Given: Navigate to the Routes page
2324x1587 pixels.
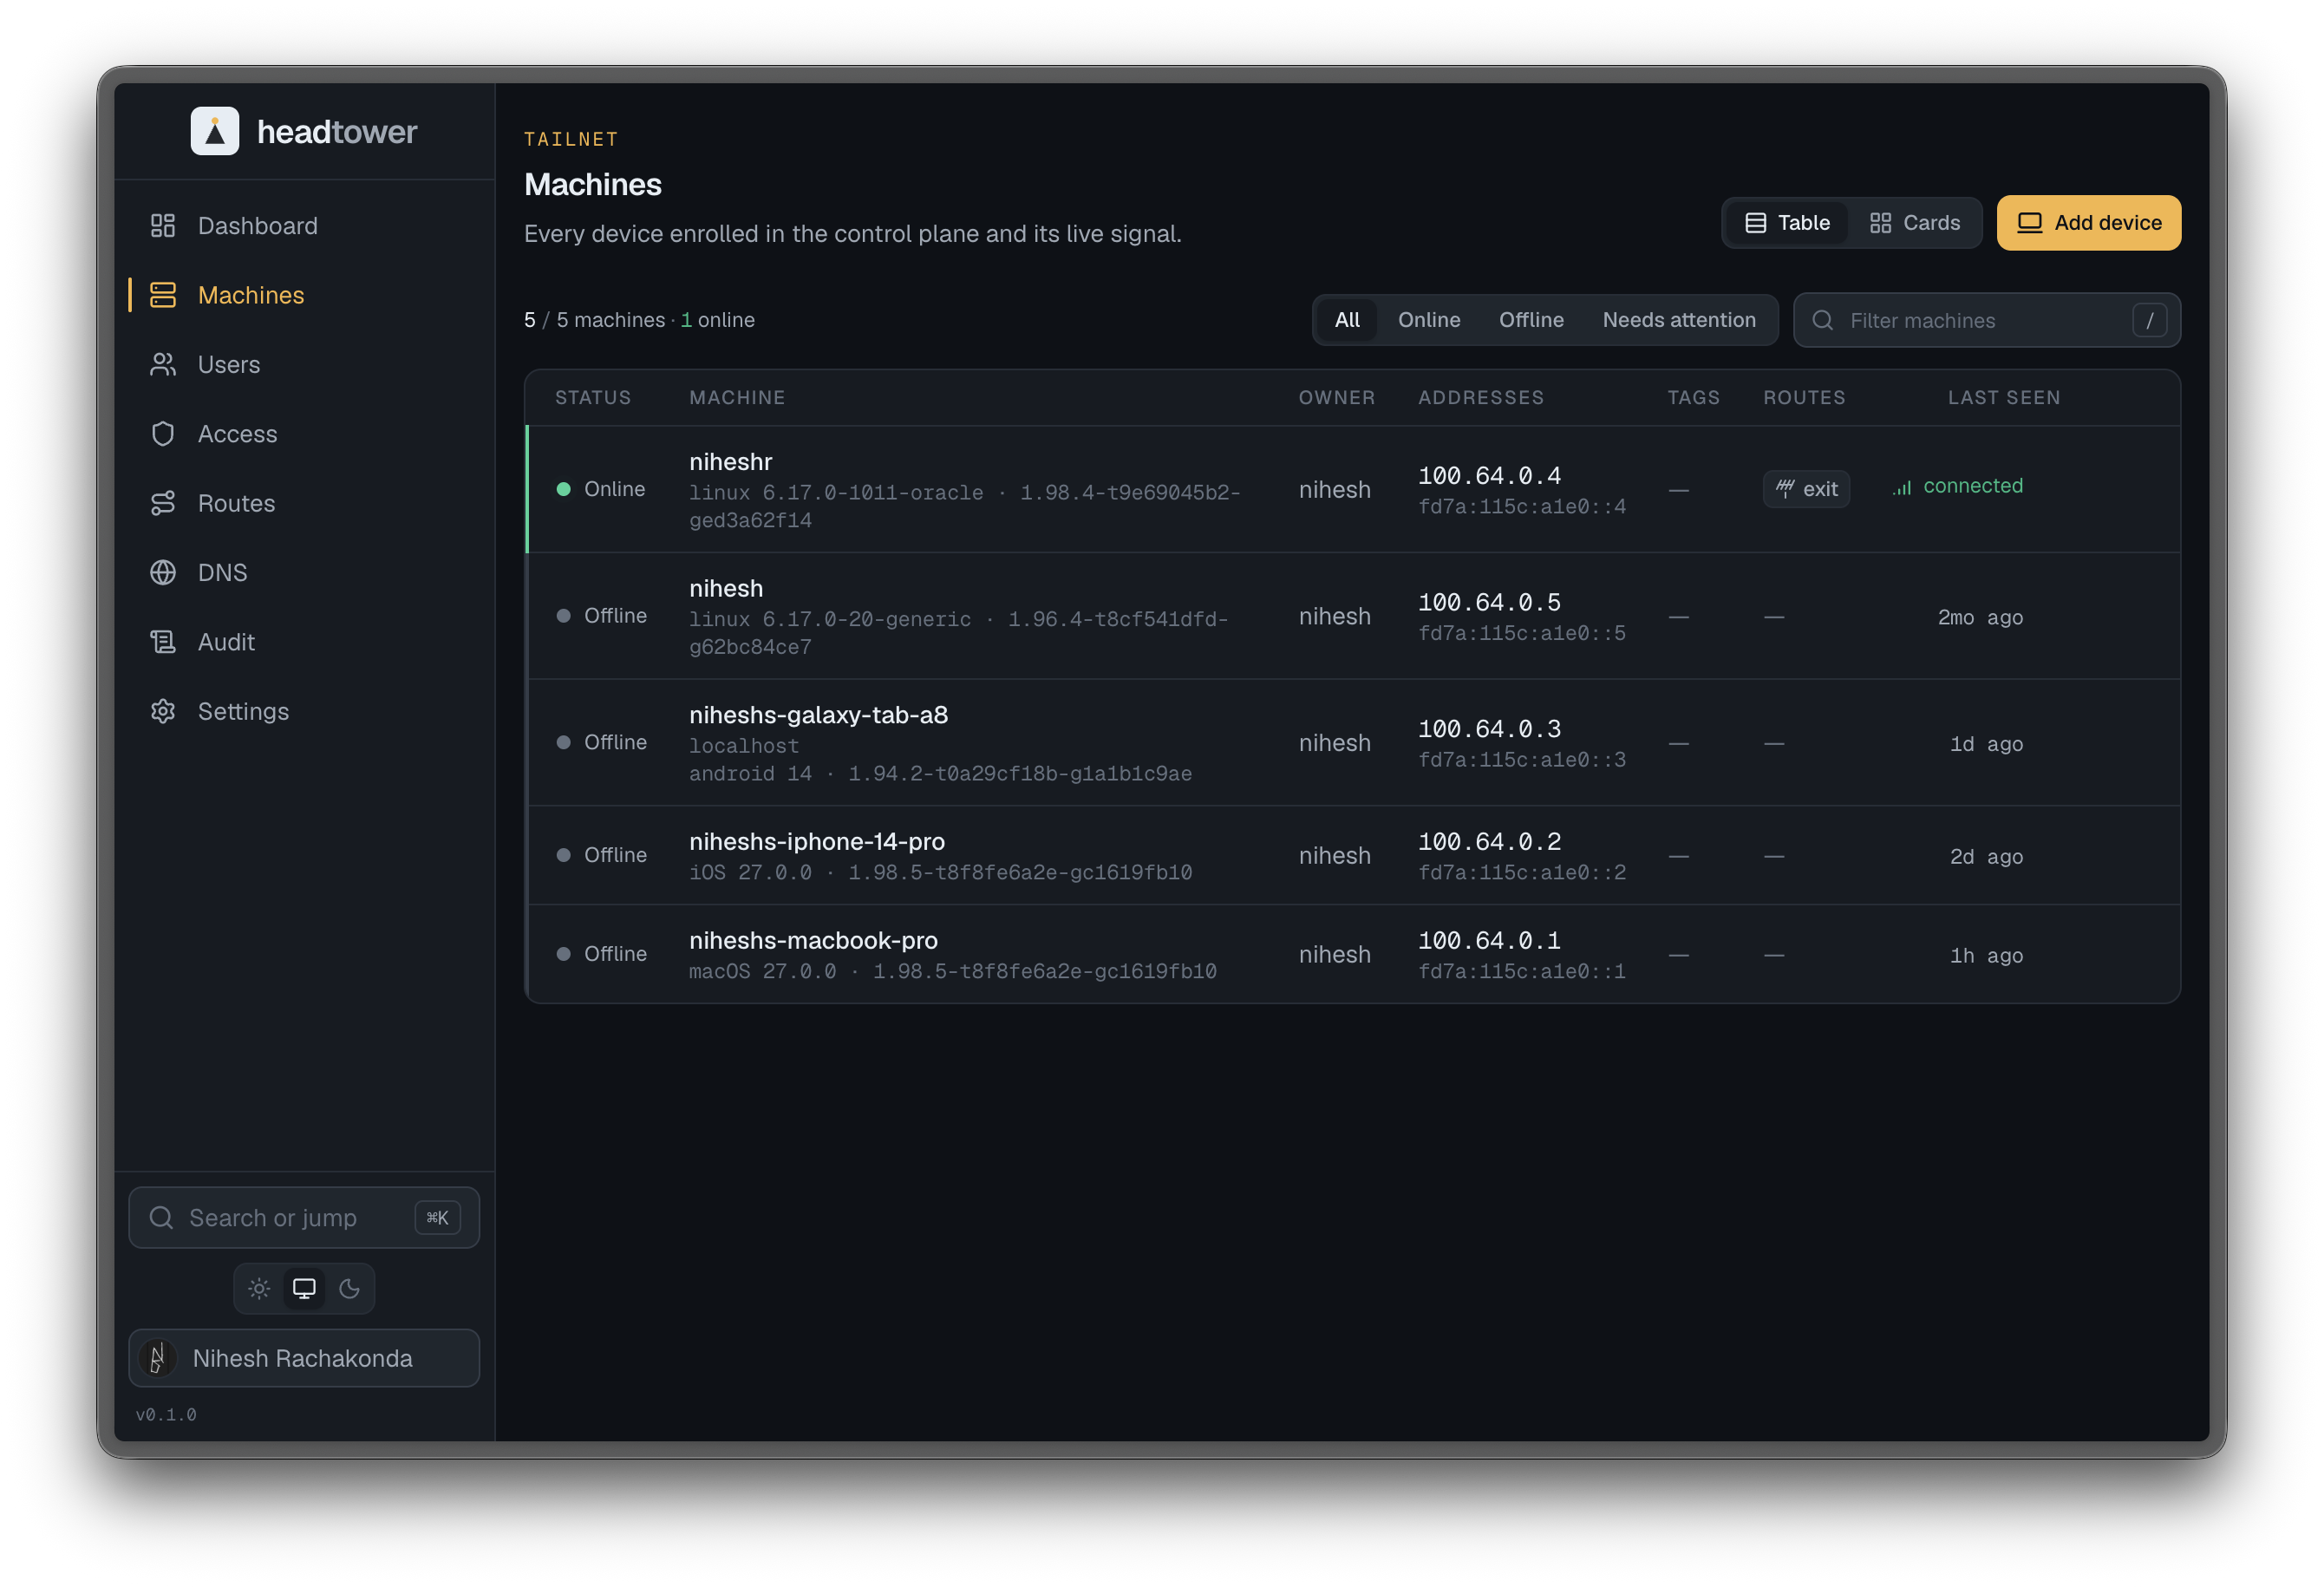Looking at the screenshot, I should click(304, 503).
